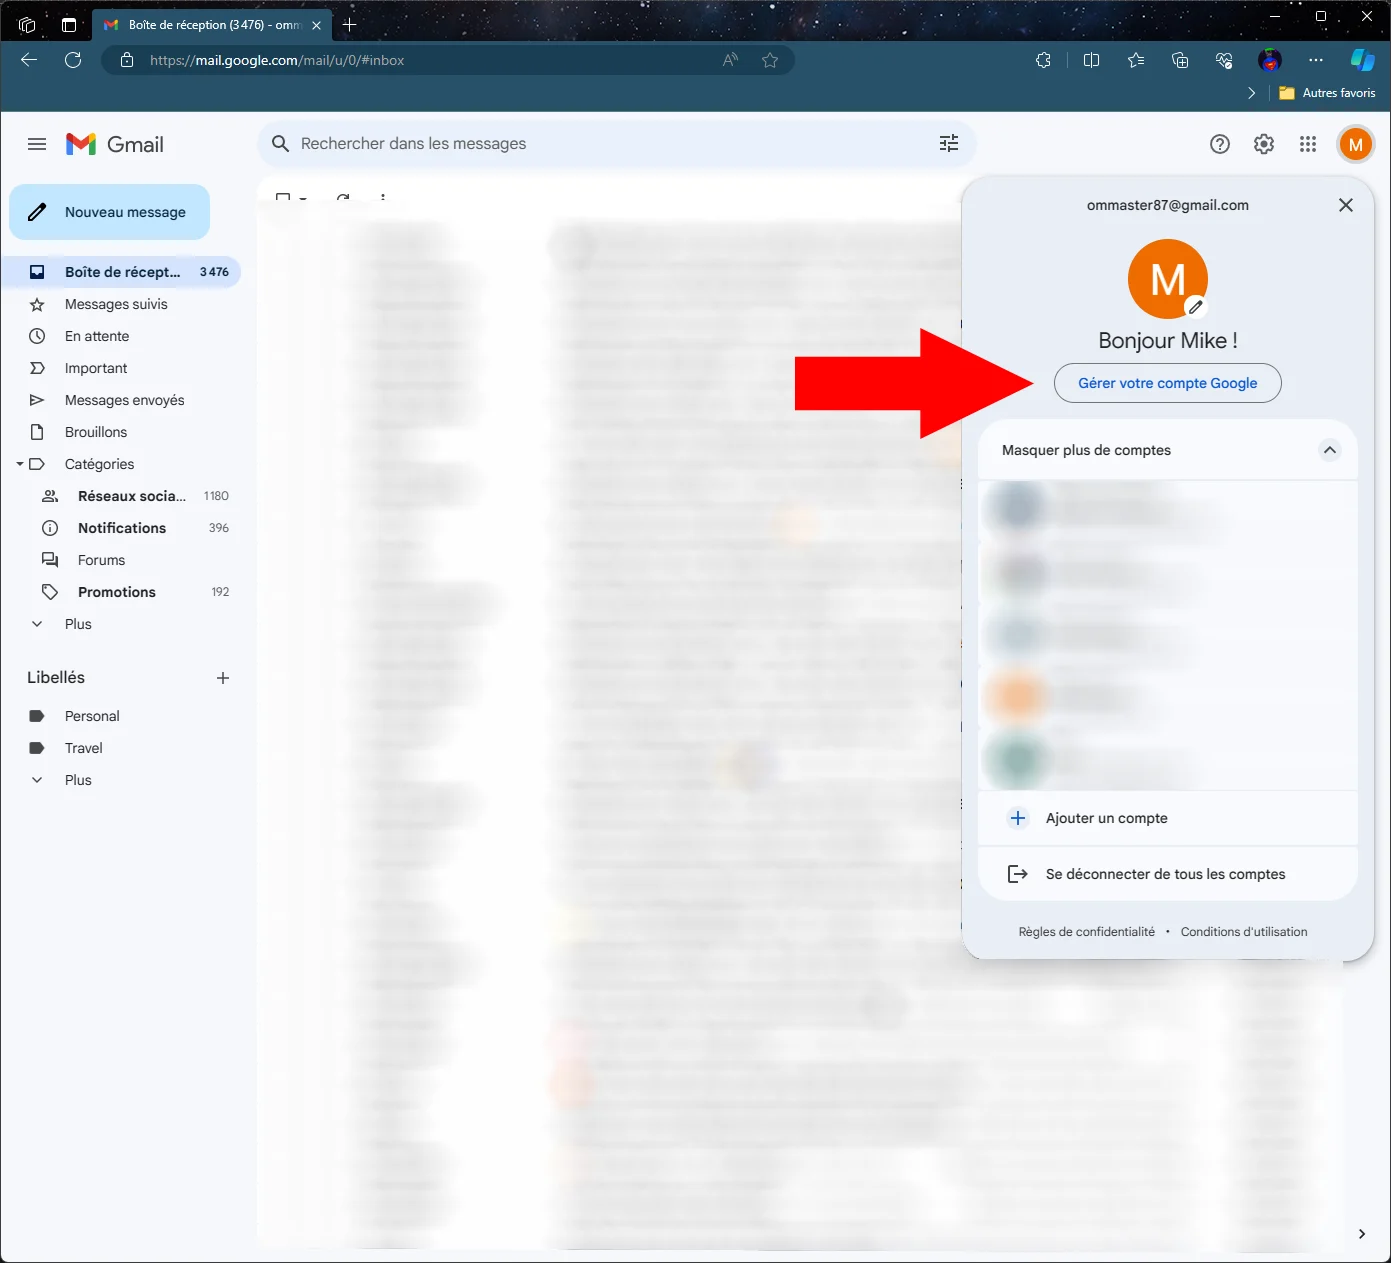This screenshot has height=1263, width=1391.
Task: Open the browser profile avatar
Action: (1270, 60)
